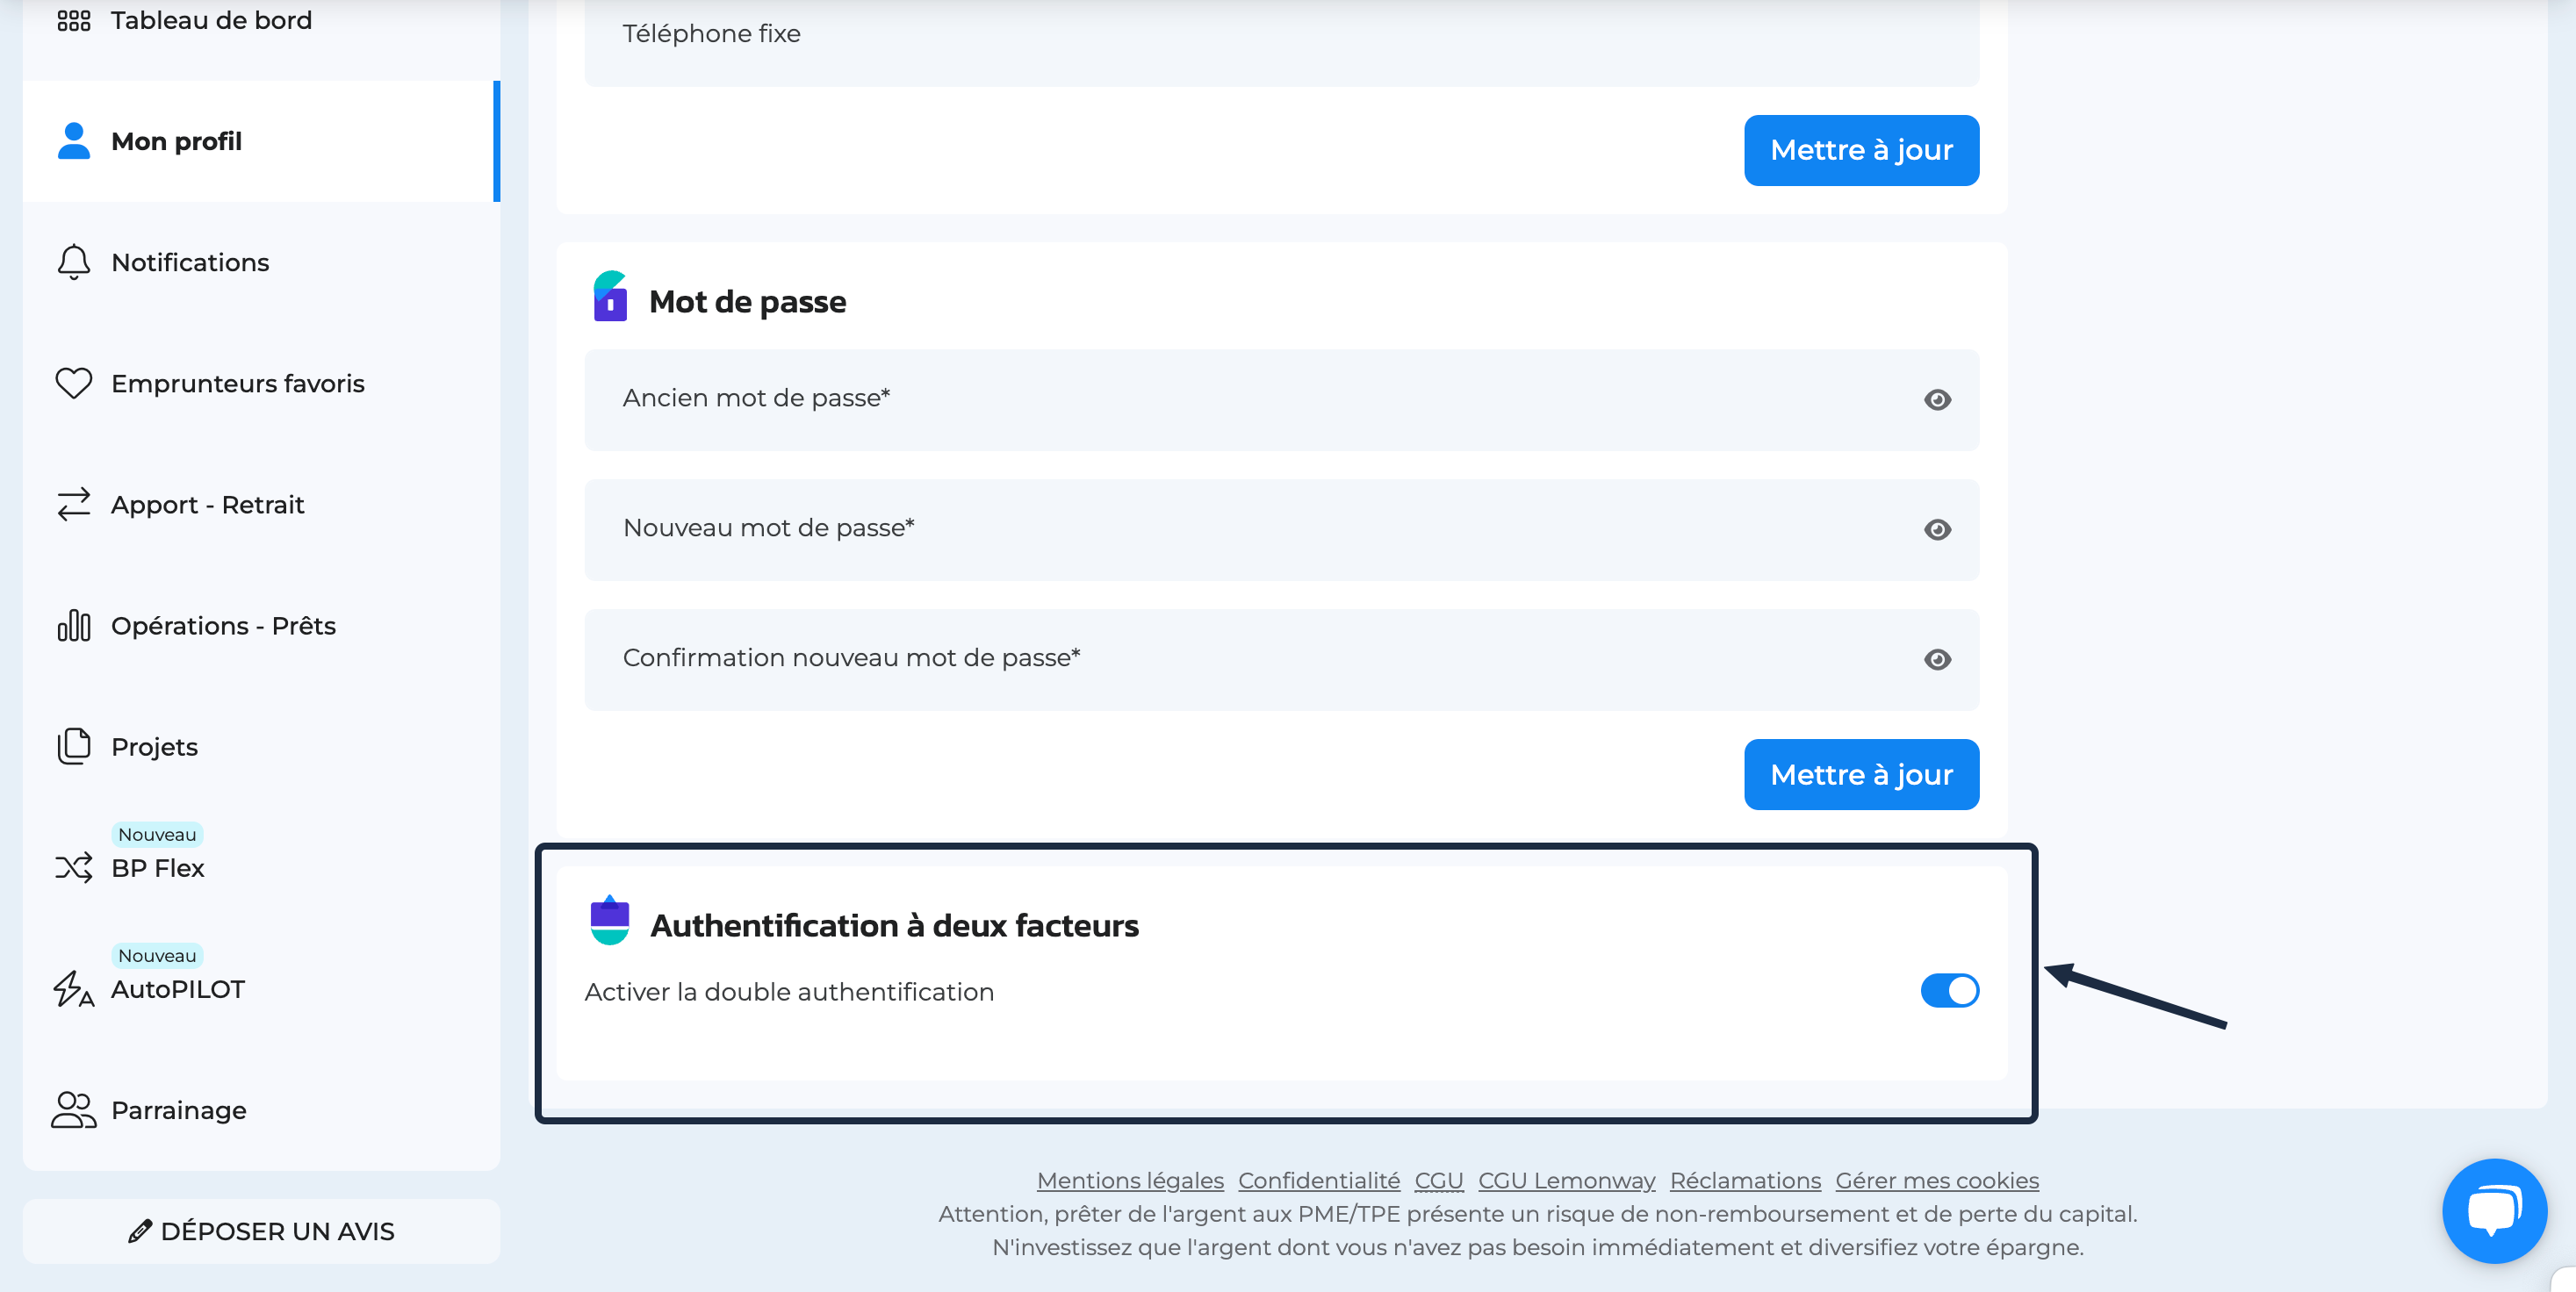The image size is (2576, 1292).
Task: Reveal the Nouveau mot de passe field
Action: click(1937, 530)
